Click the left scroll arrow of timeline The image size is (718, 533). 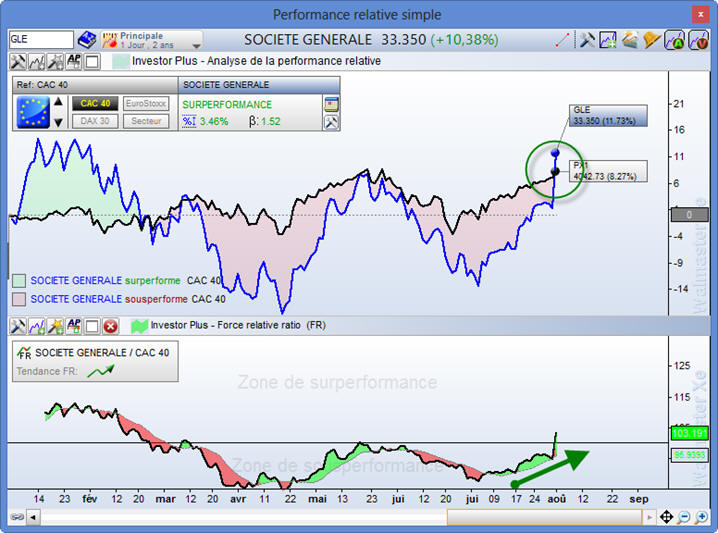33,517
